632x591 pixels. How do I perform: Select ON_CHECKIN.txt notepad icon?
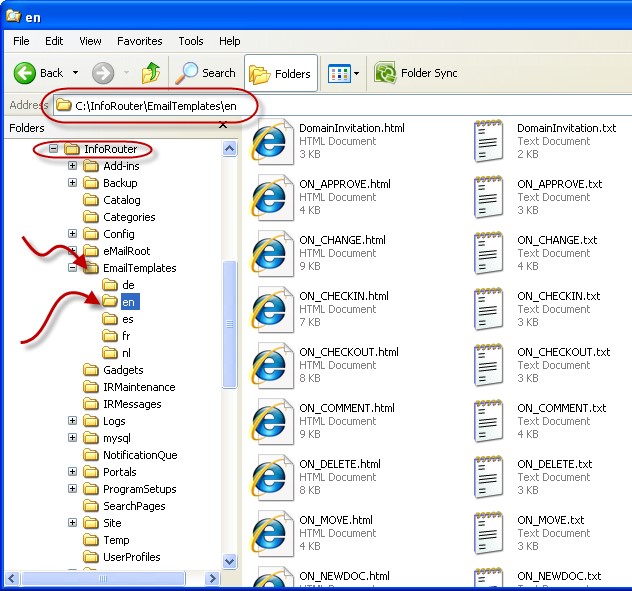point(489,309)
